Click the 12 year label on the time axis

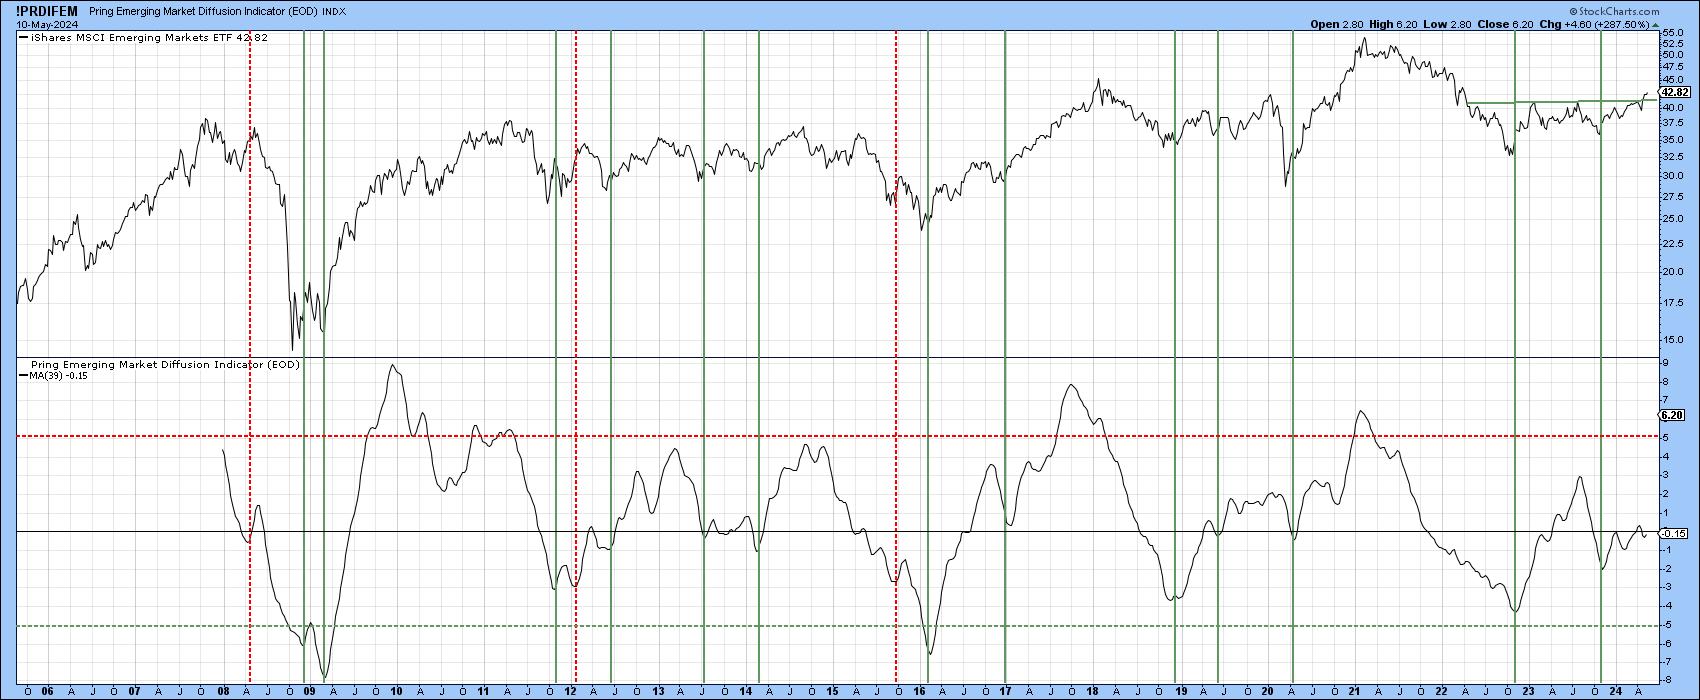pos(570,691)
